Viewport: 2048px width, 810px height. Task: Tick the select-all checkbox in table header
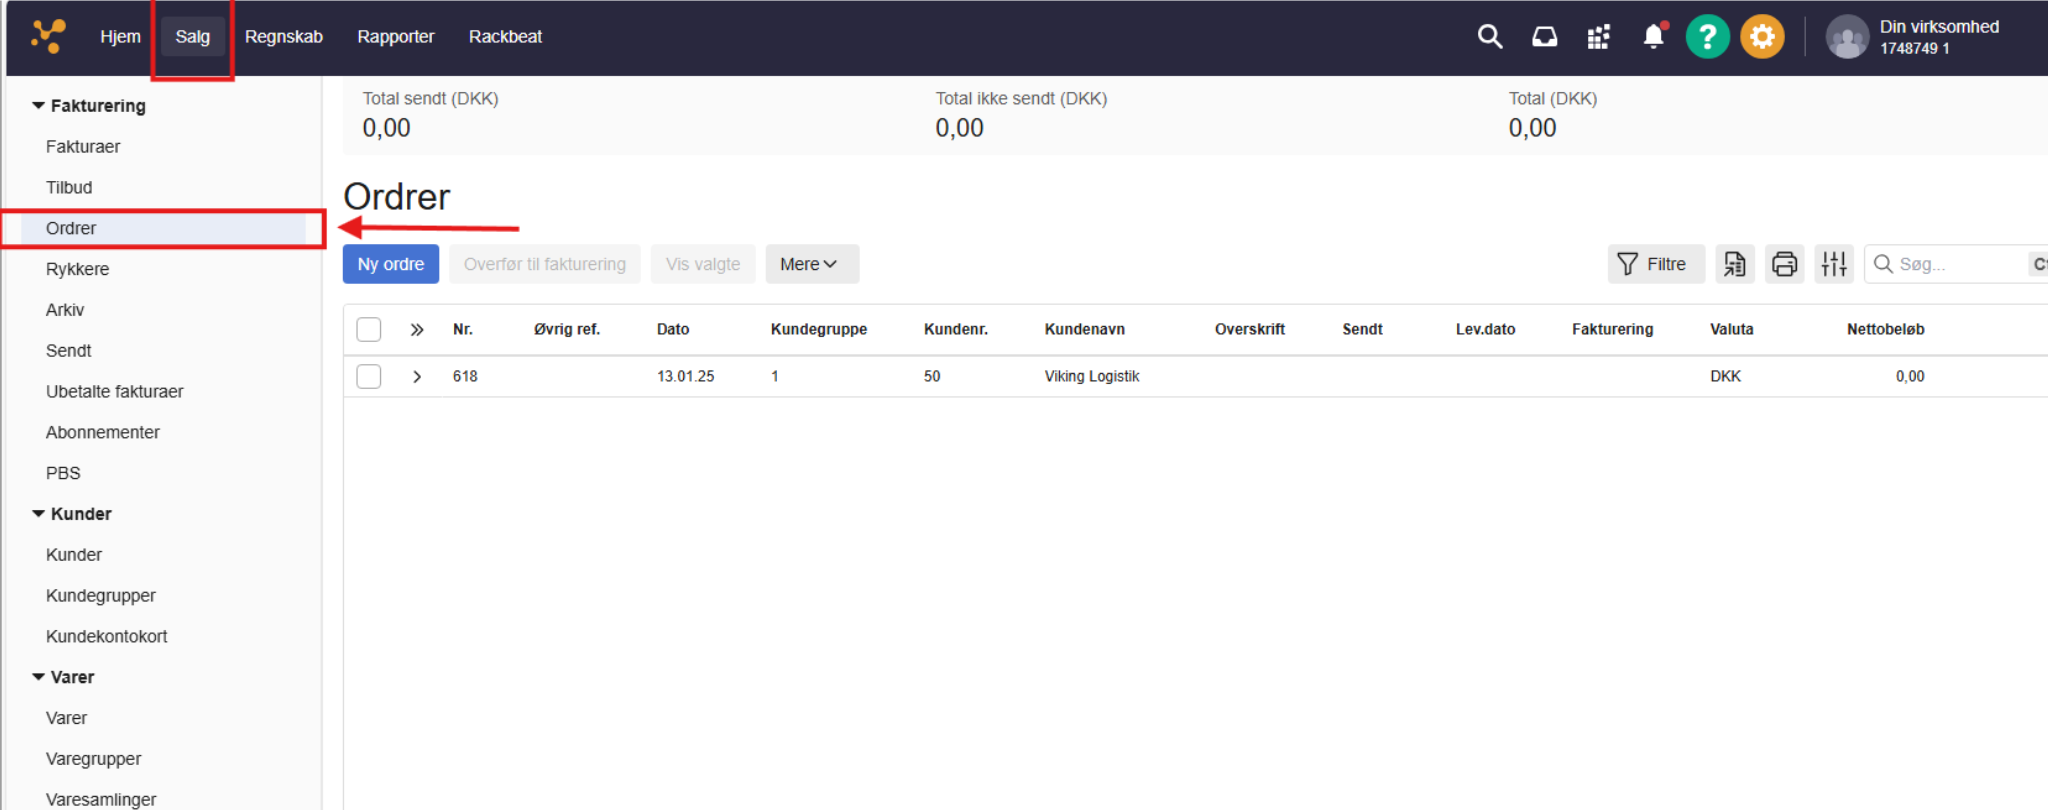pyautogui.click(x=369, y=329)
